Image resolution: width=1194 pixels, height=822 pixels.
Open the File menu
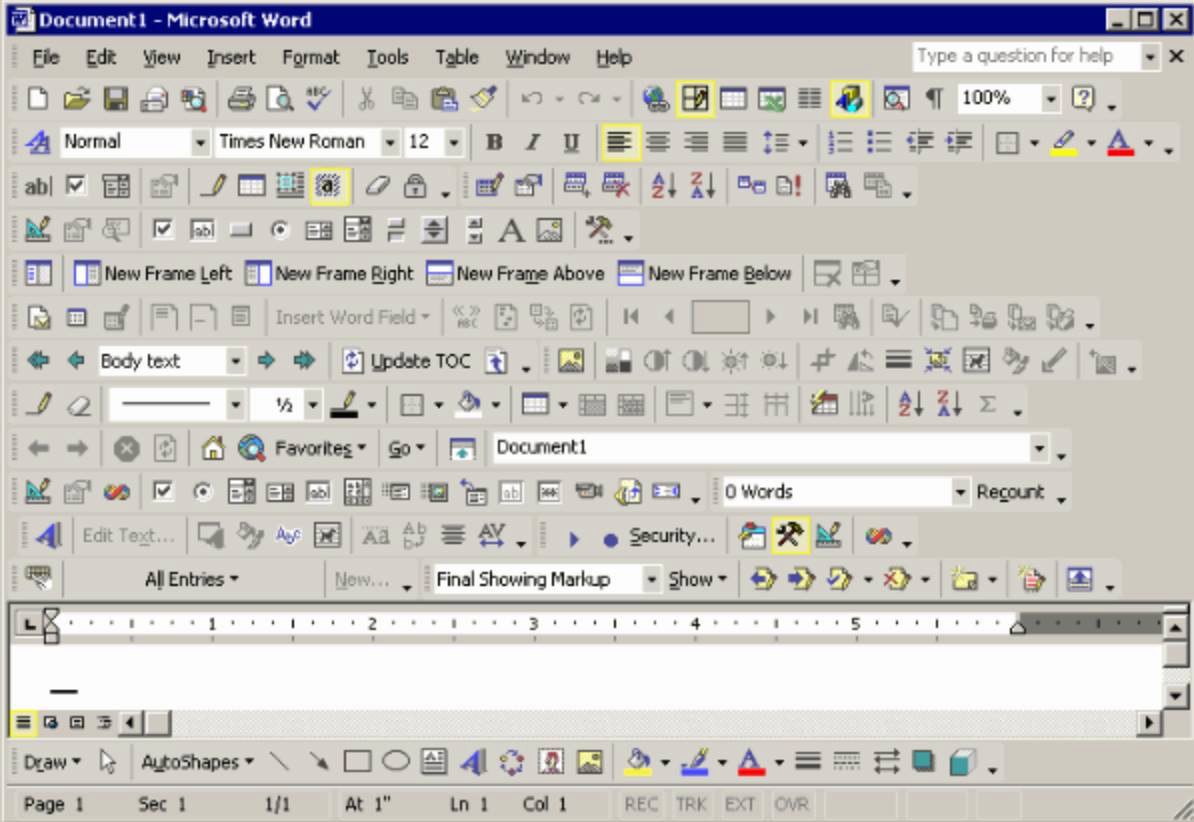(x=46, y=57)
